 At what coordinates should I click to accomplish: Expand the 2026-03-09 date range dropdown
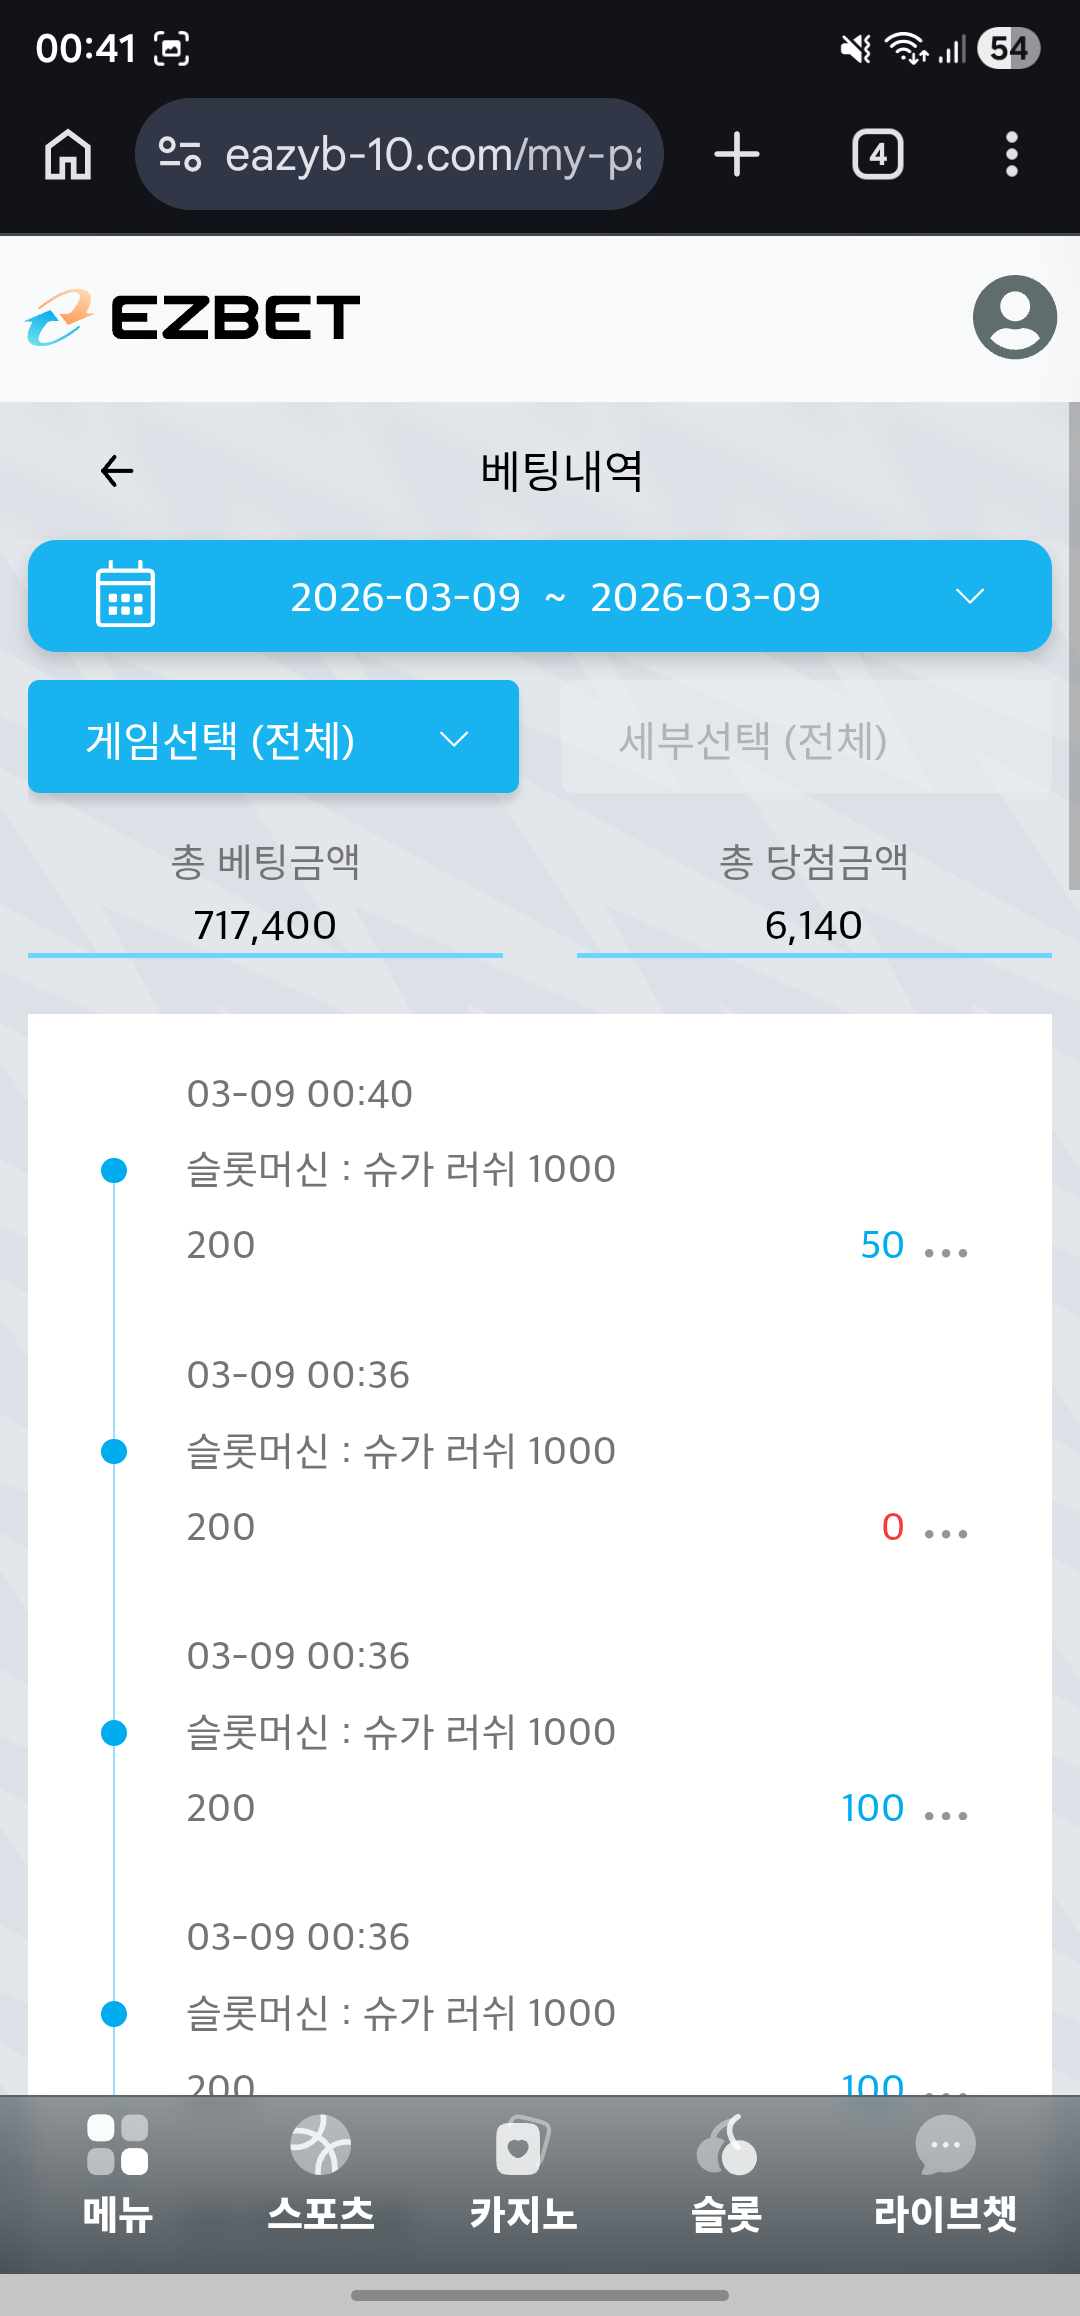pyautogui.click(x=540, y=596)
